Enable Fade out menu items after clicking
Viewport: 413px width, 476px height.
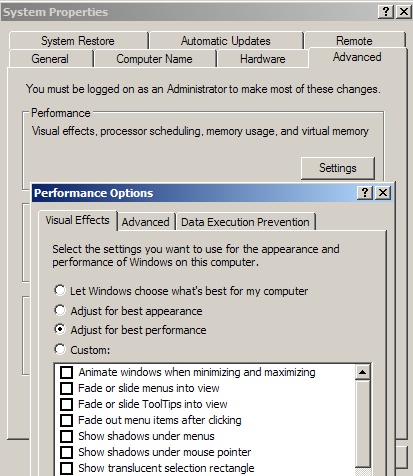click(x=66, y=420)
